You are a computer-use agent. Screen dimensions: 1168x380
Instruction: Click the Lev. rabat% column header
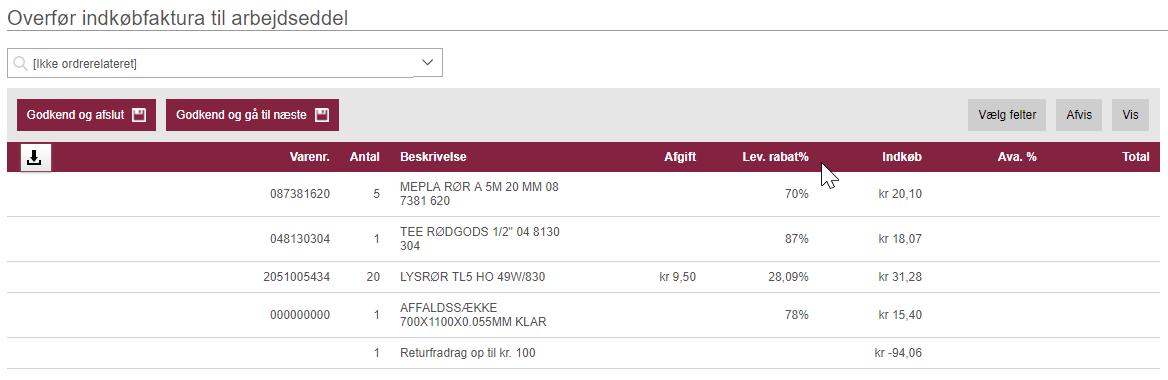[x=775, y=157]
